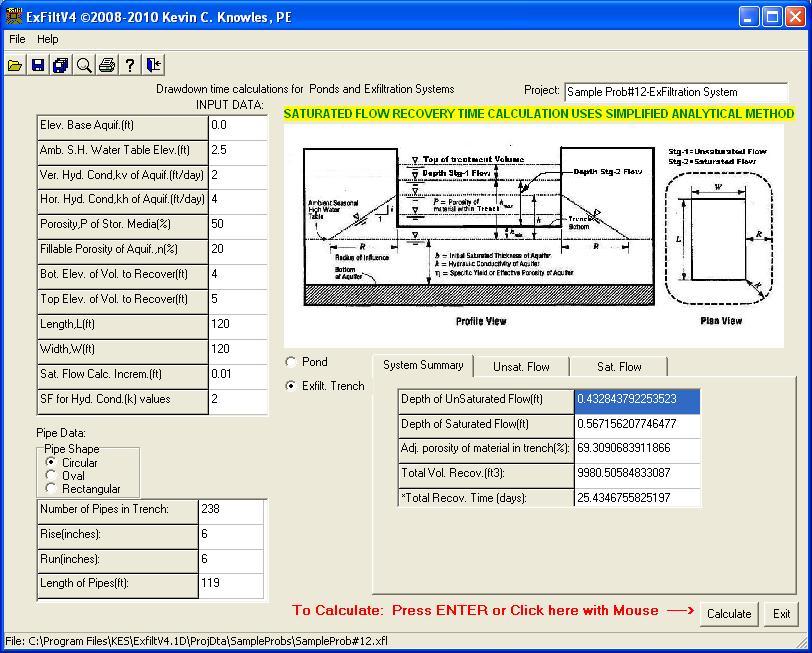Open the File menu
812x653 pixels.
pyautogui.click(x=17, y=39)
